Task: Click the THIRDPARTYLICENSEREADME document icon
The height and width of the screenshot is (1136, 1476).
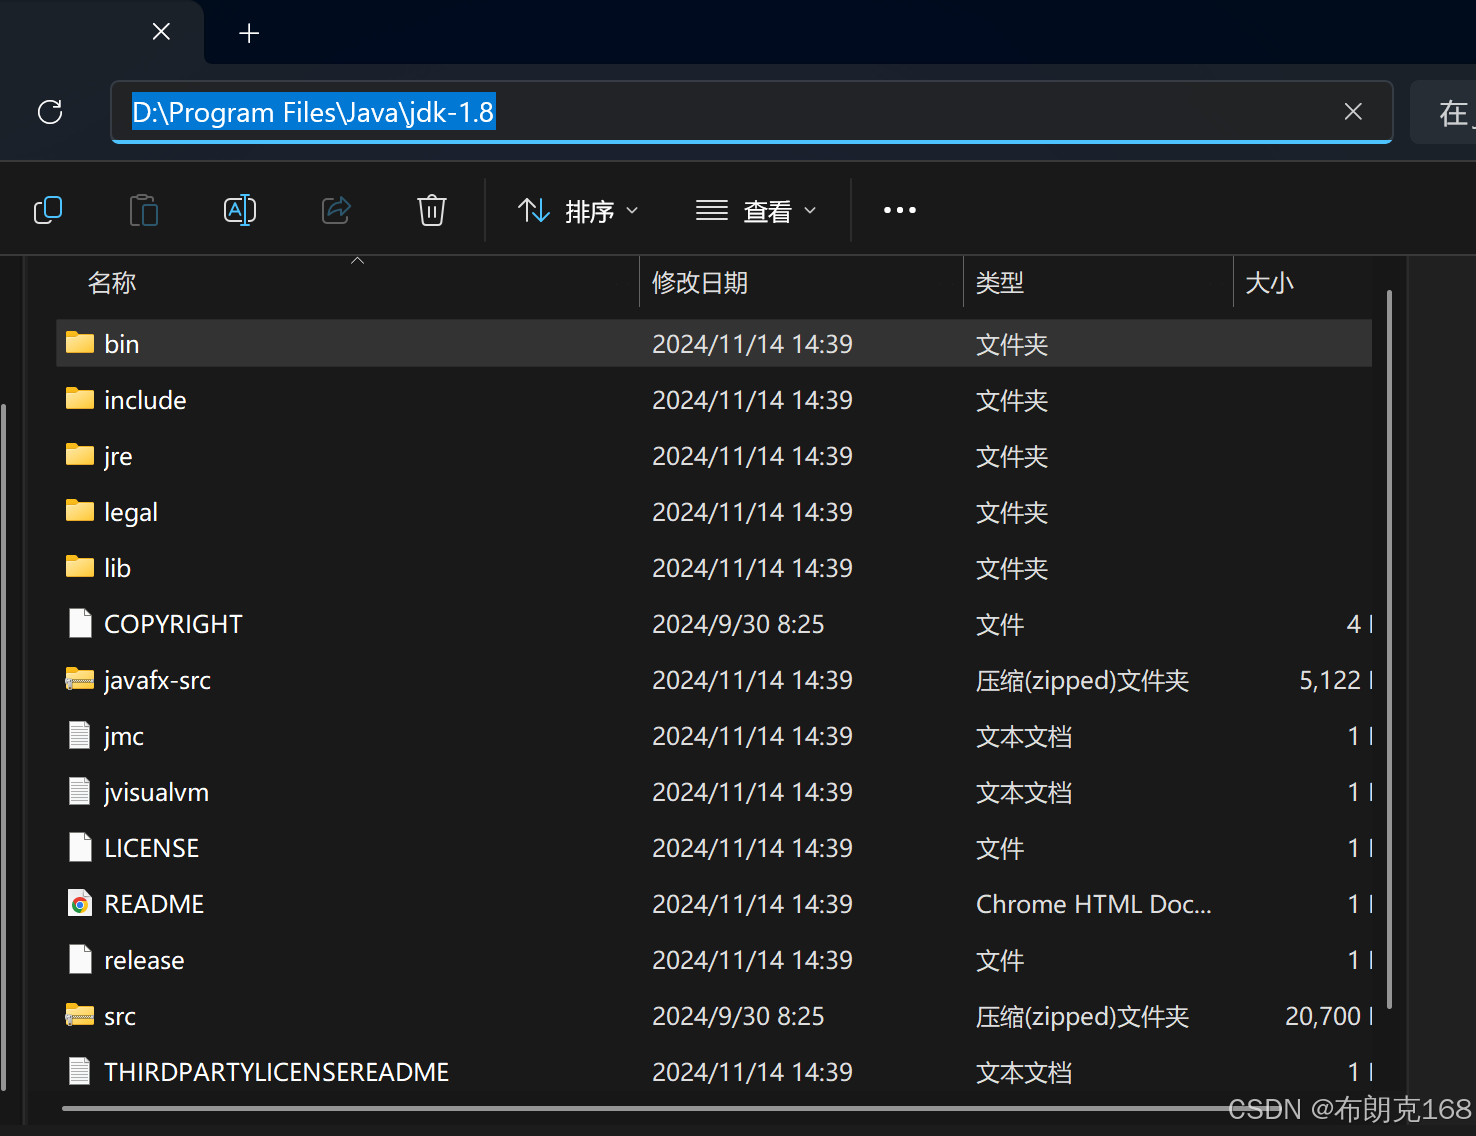Action: (x=80, y=1071)
